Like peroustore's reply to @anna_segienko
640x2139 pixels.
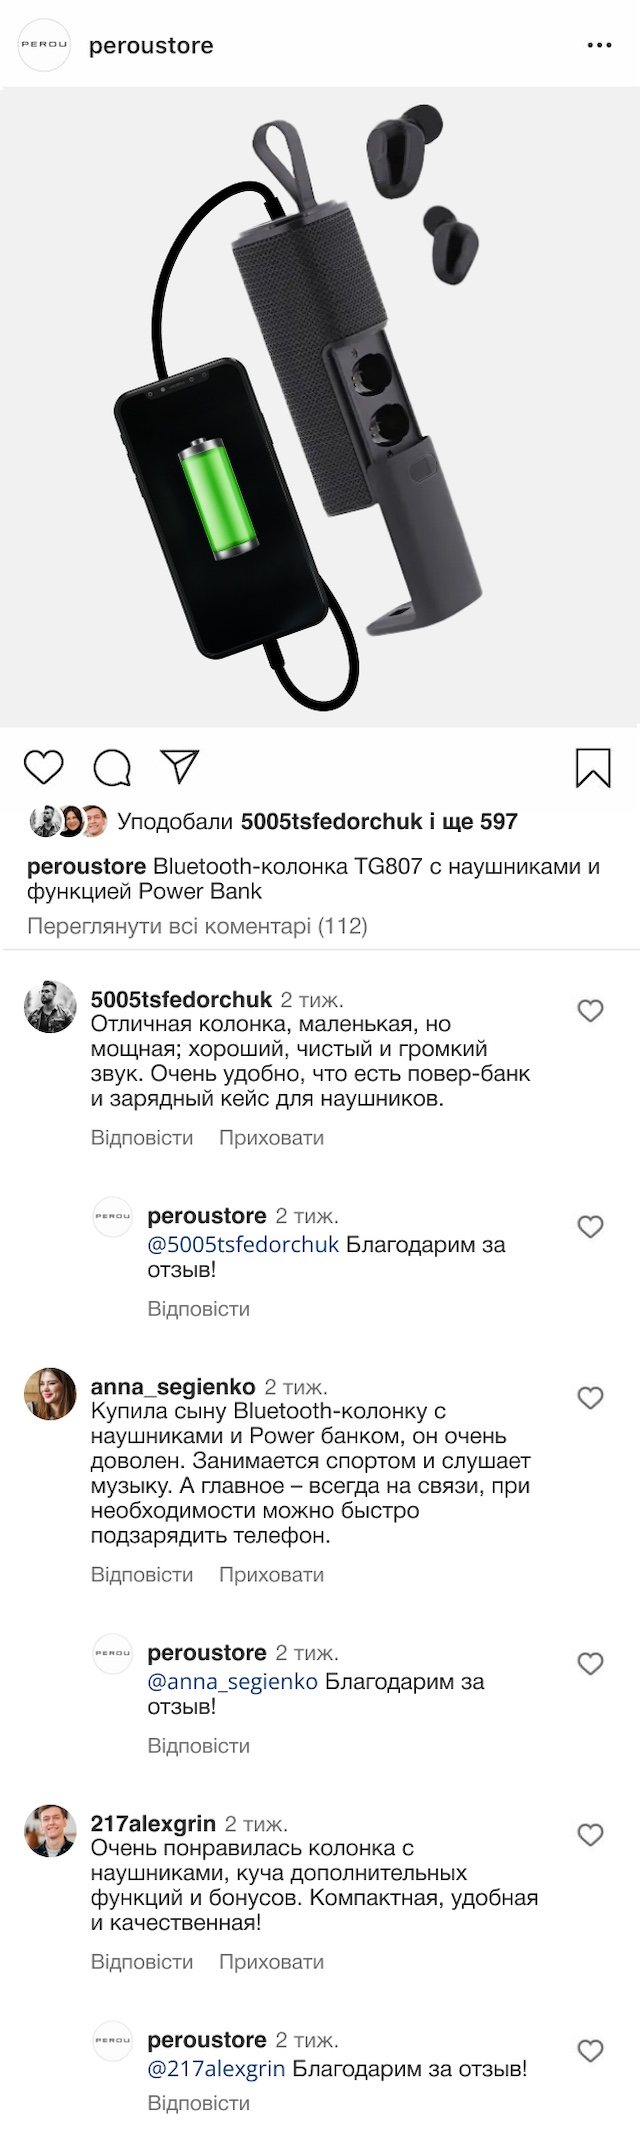click(x=591, y=1664)
